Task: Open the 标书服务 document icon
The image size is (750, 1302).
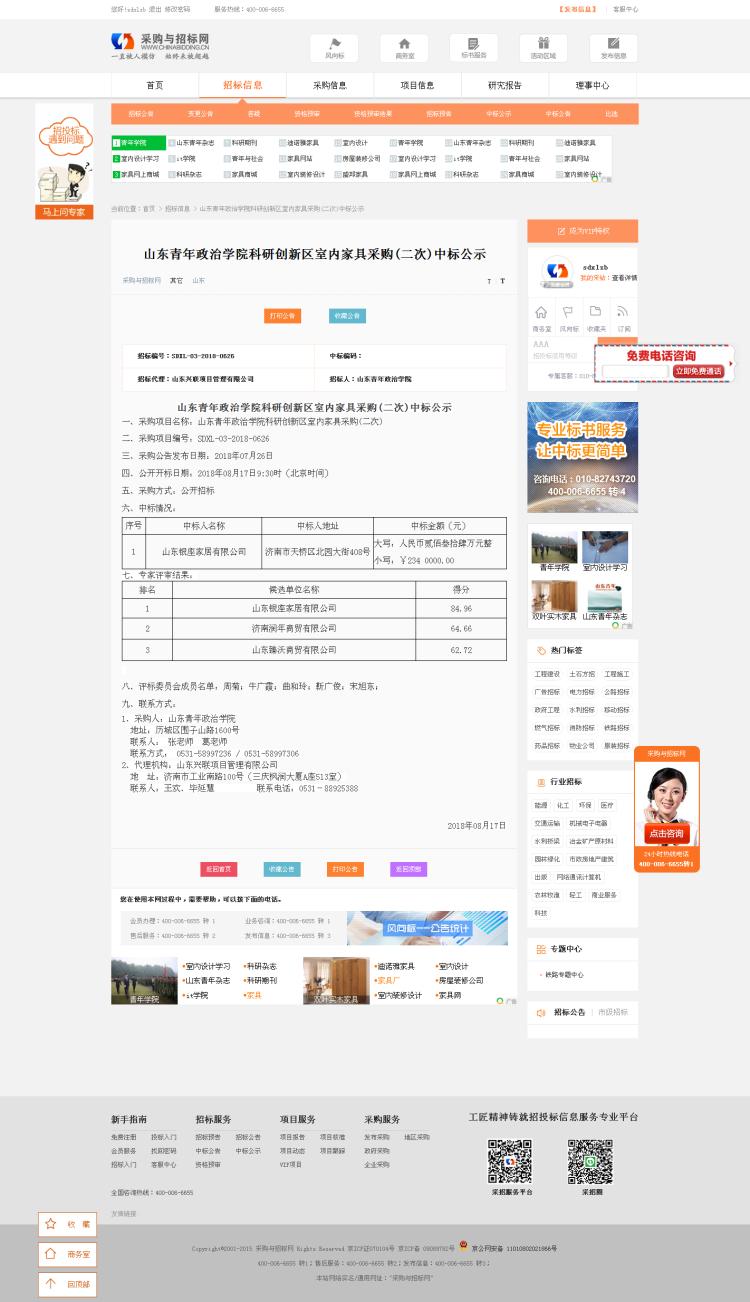Action: pos(473,47)
